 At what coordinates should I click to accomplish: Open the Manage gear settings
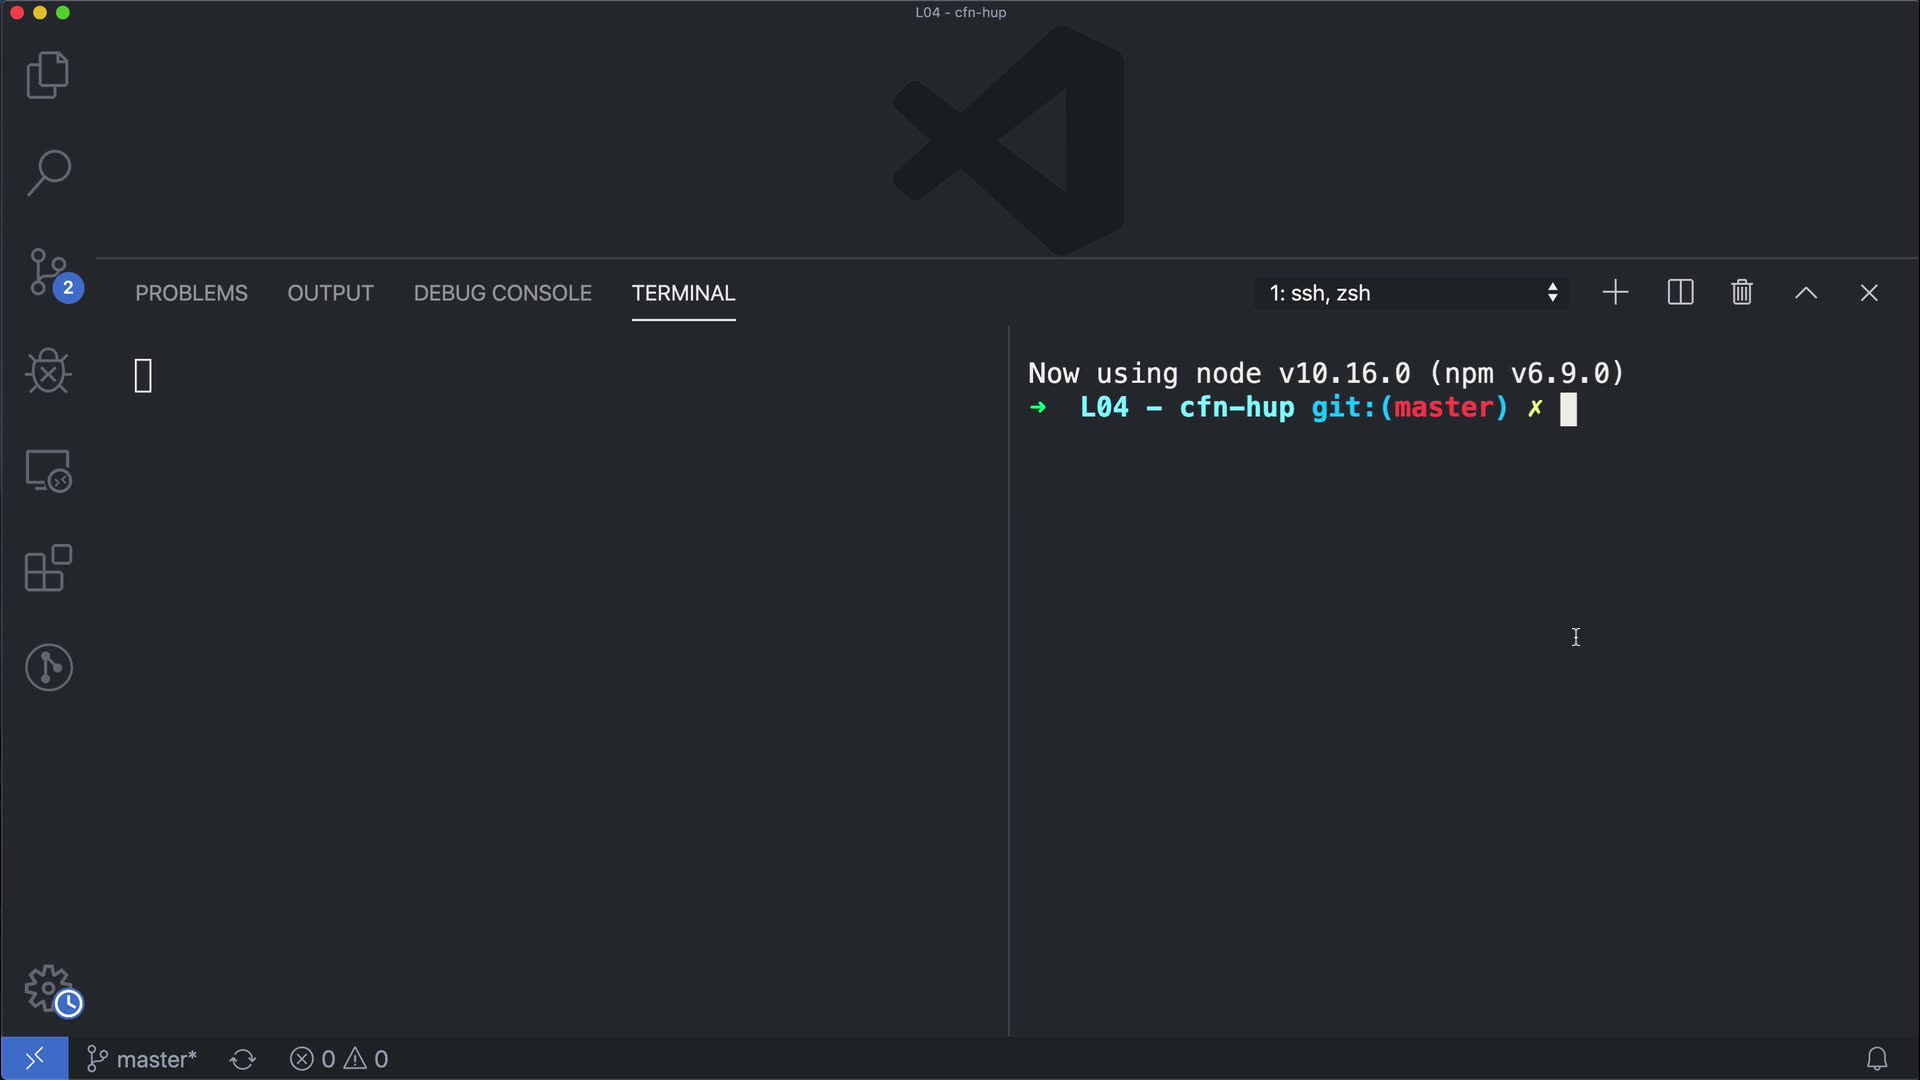click(48, 989)
